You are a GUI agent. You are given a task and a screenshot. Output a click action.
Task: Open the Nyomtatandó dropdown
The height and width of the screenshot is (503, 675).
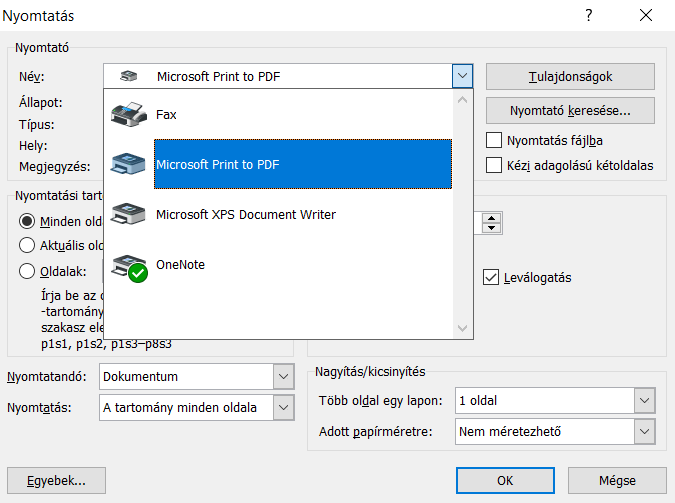coord(283,376)
